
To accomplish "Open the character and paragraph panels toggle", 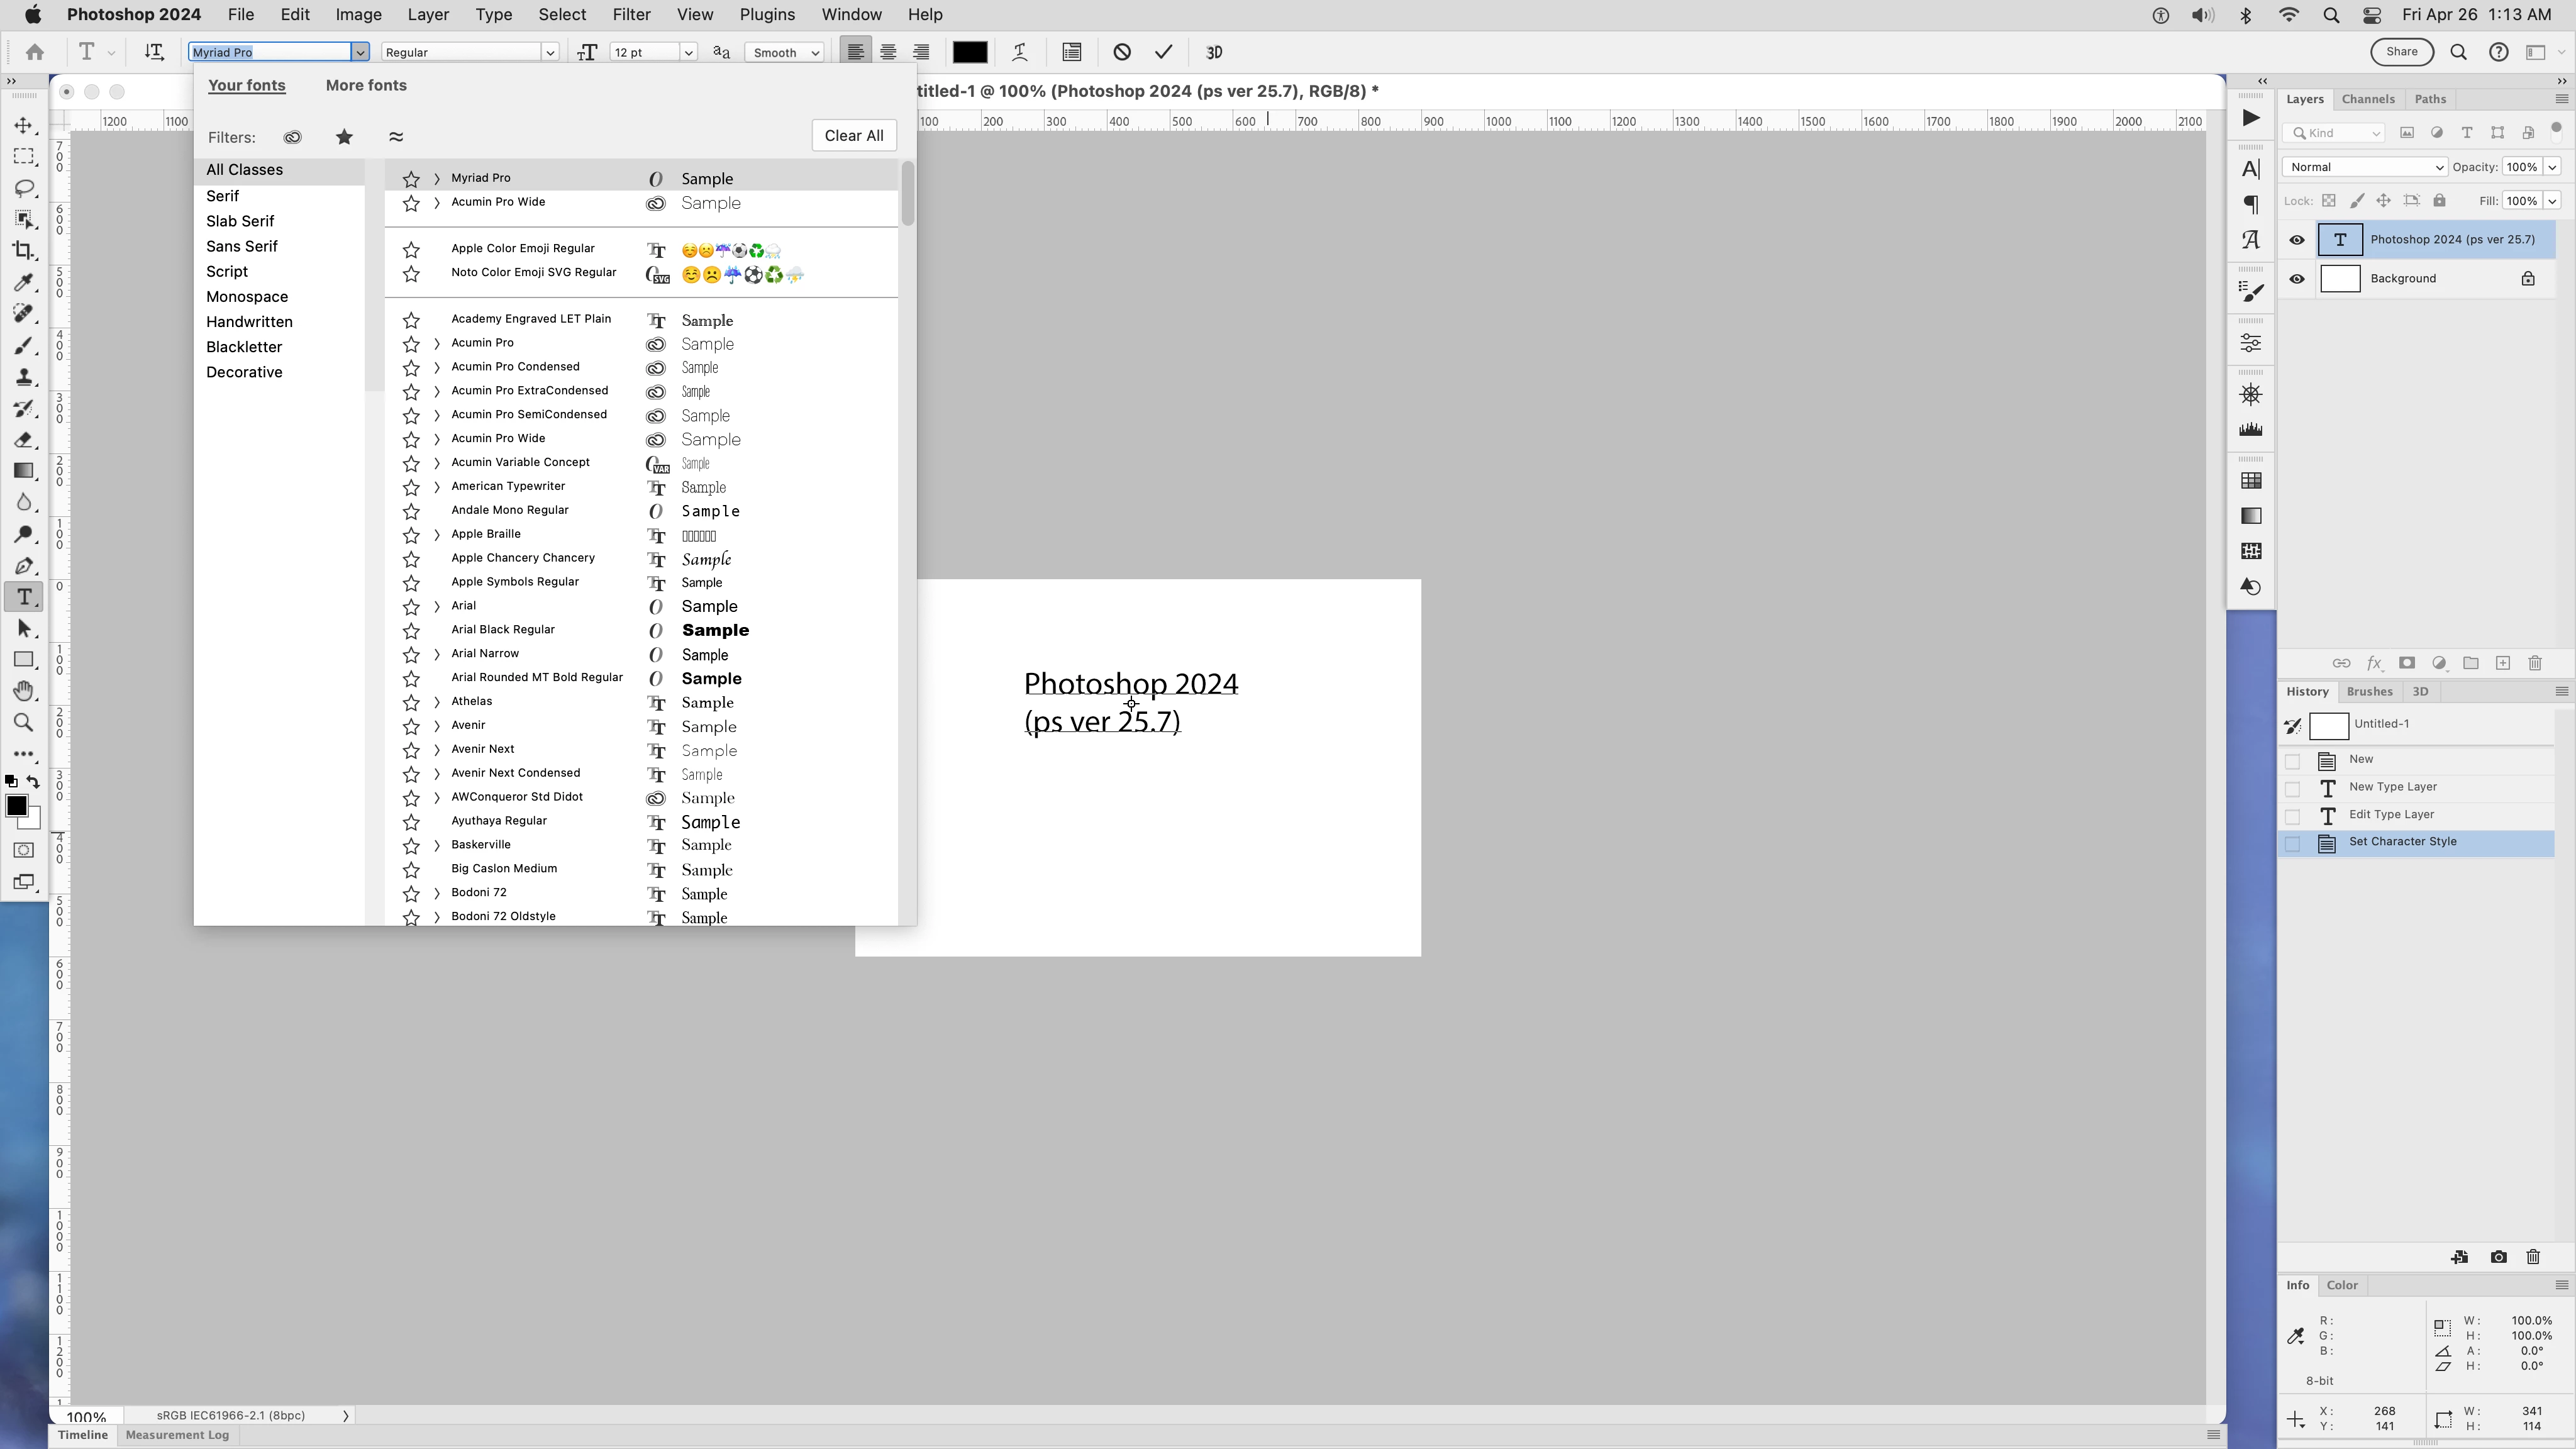I will tap(1072, 52).
